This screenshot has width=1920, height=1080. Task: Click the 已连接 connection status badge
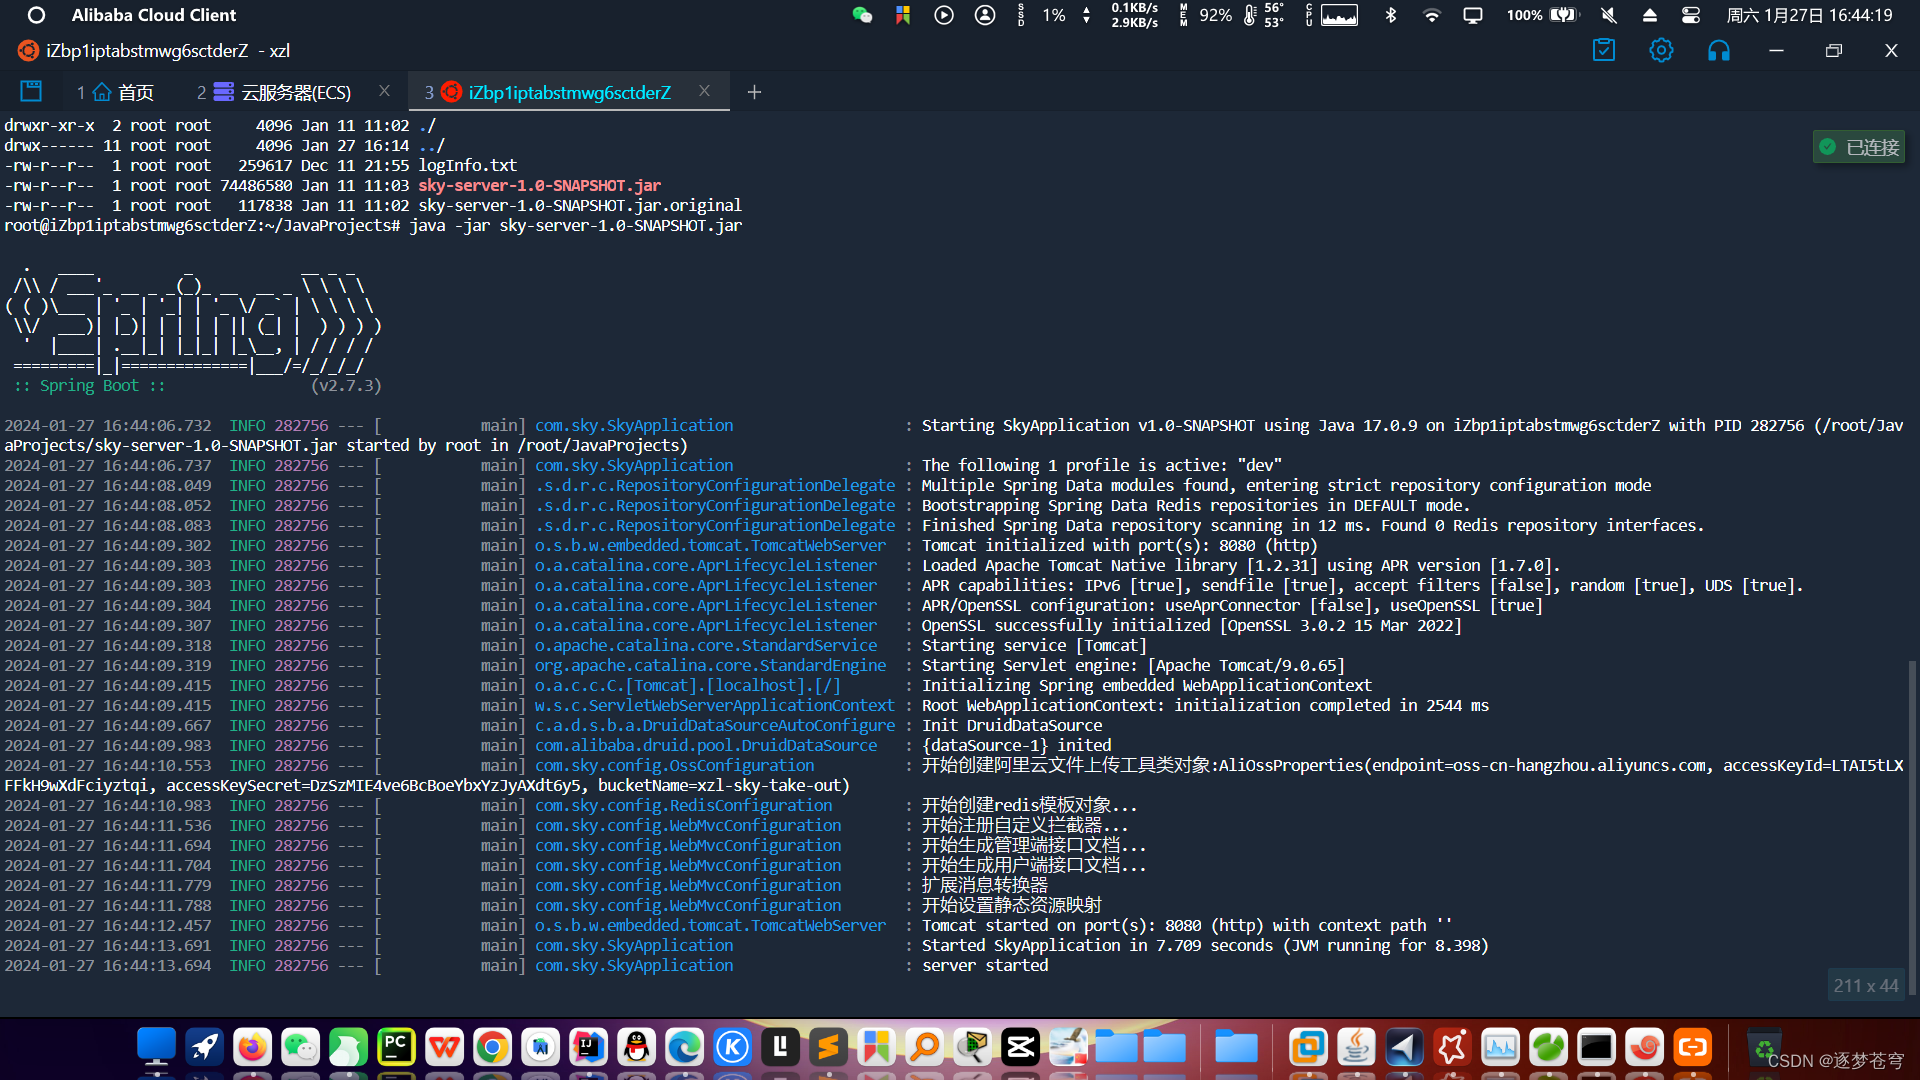click(1859, 147)
